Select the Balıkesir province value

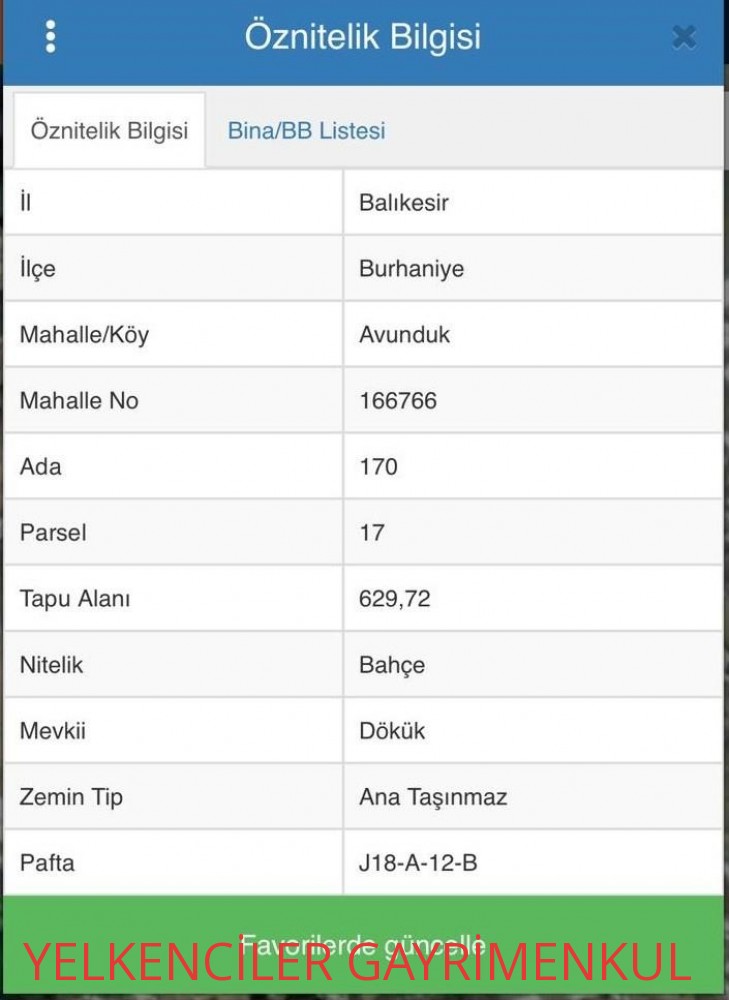404,203
